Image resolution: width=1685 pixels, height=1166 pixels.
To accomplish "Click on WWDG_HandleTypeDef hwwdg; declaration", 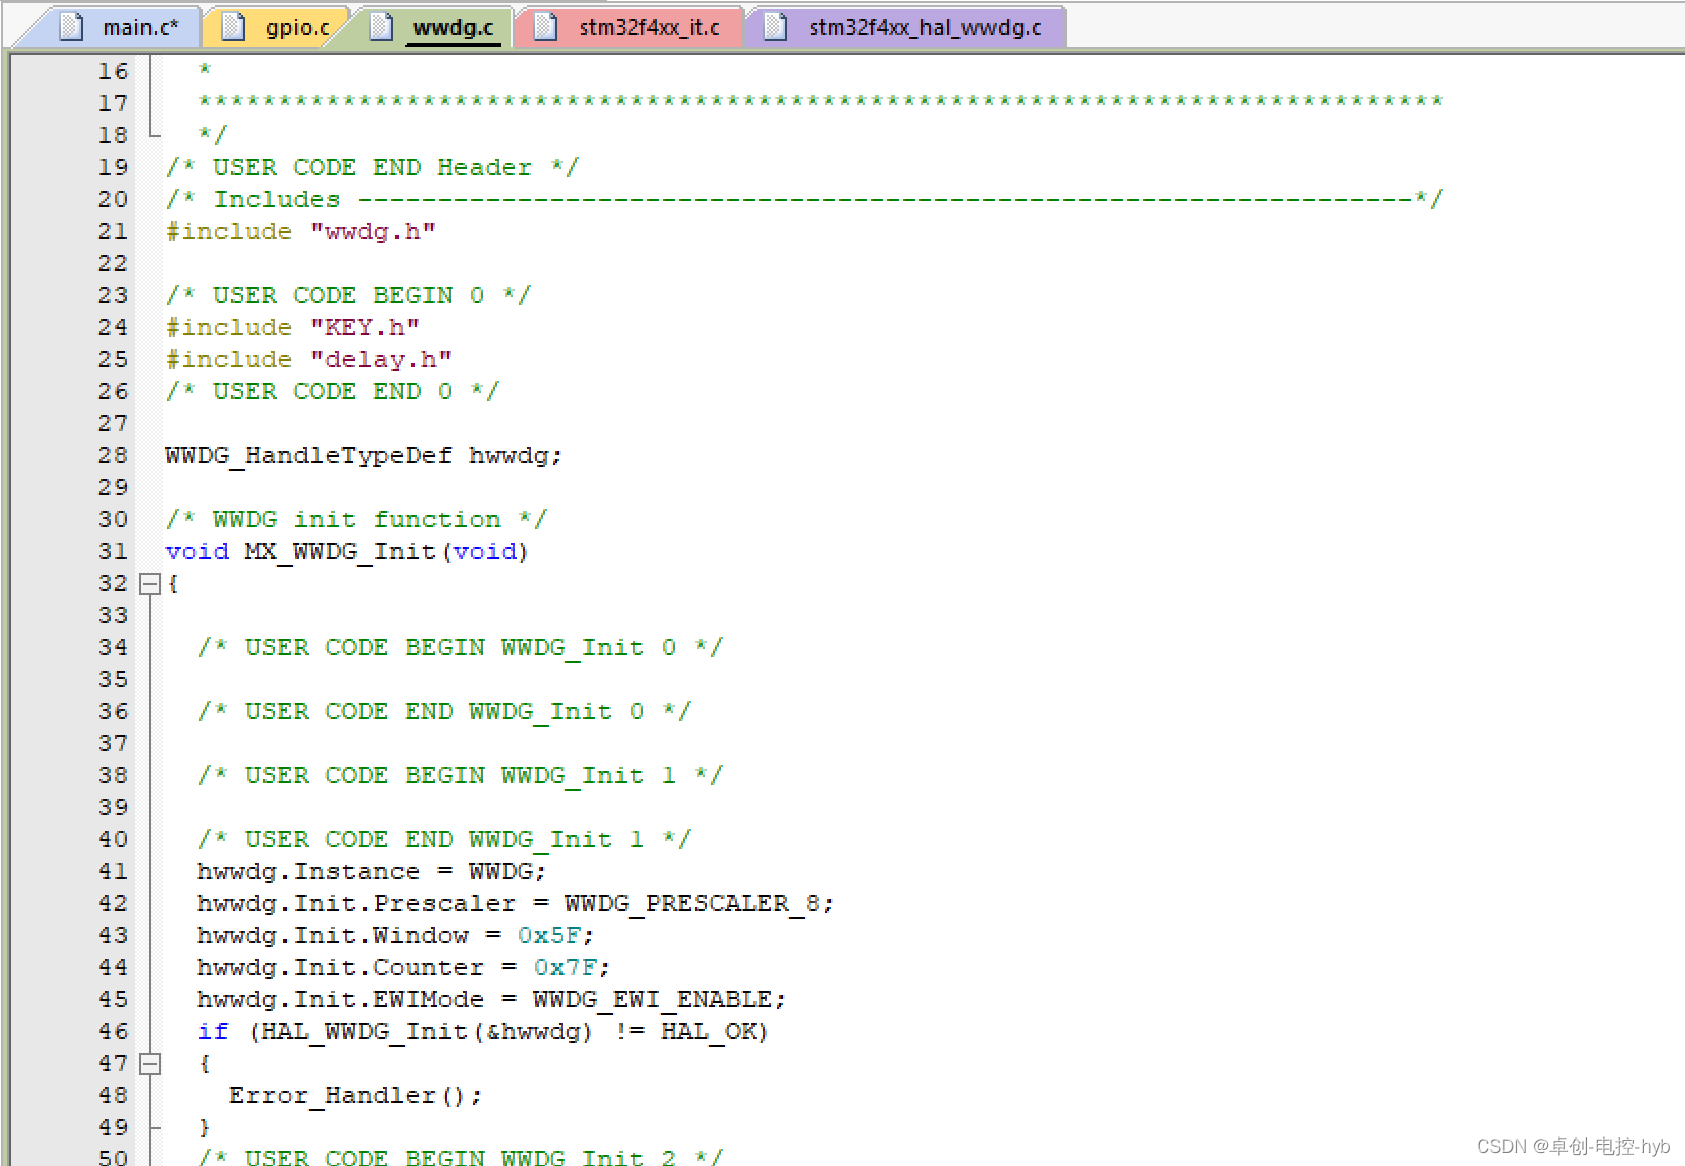I will (363, 456).
